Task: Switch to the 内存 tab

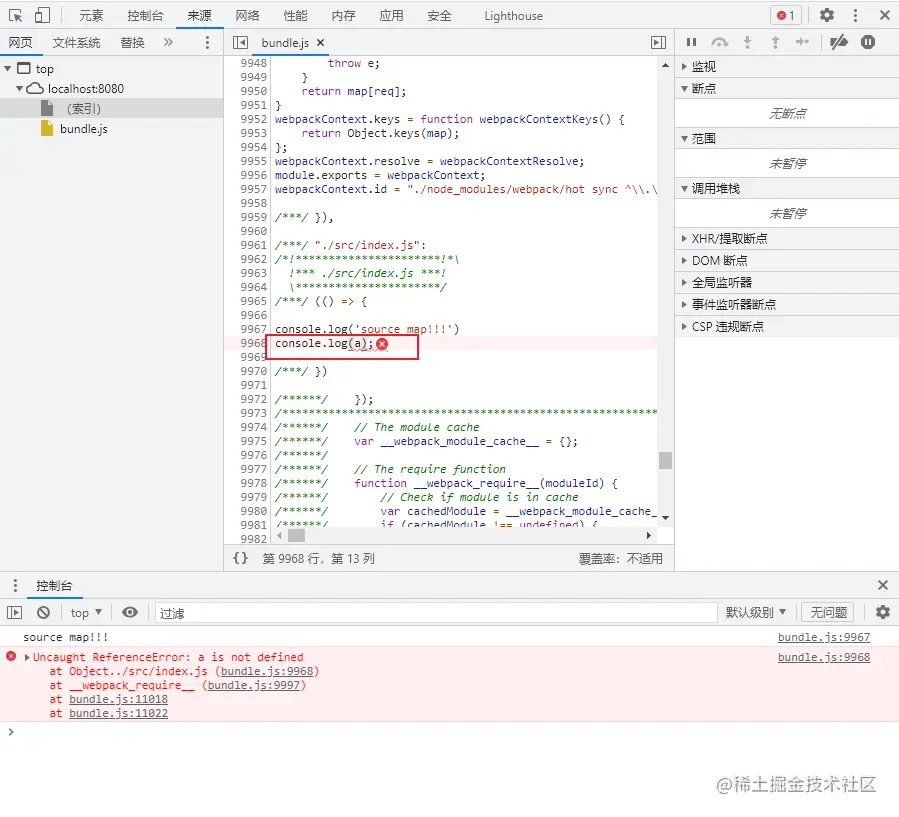Action: point(343,15)
